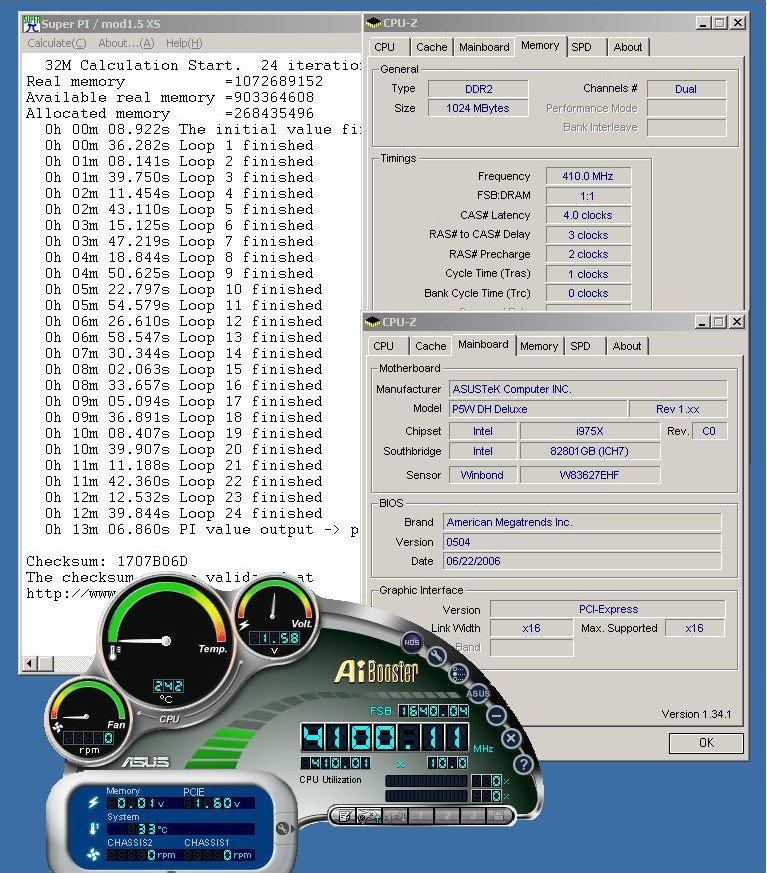This screenshot has width=767, height=873.
Task: Click the DDR2 memory type field
Action: [x=478, y=89]
